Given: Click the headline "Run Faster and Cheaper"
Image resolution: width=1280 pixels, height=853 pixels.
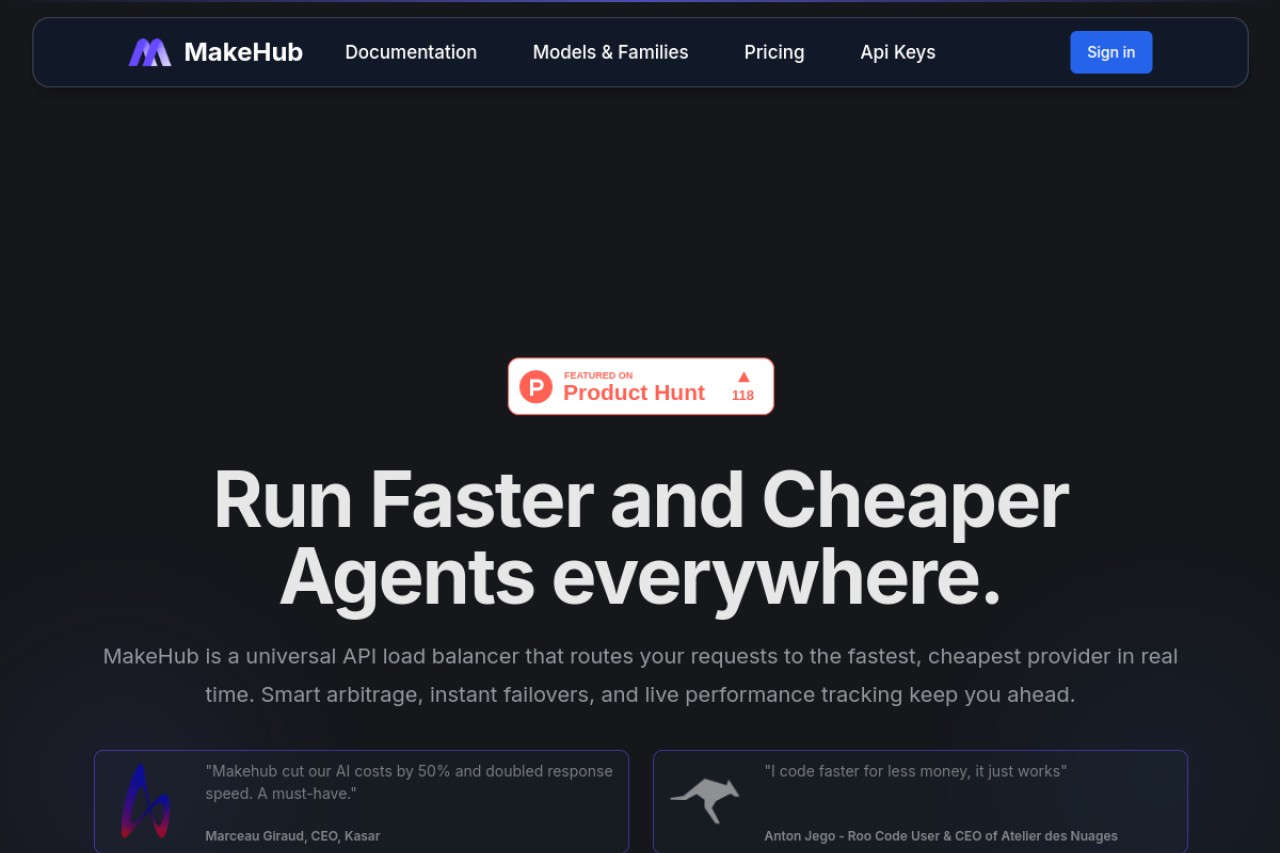Looking at the screenshot, I should point(641,500).
